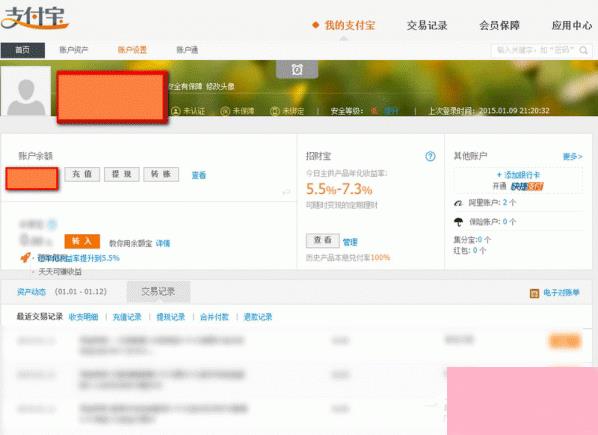Open 我的支付宝 in top navigation
The image size is (598, 435).
pos(350,26)
